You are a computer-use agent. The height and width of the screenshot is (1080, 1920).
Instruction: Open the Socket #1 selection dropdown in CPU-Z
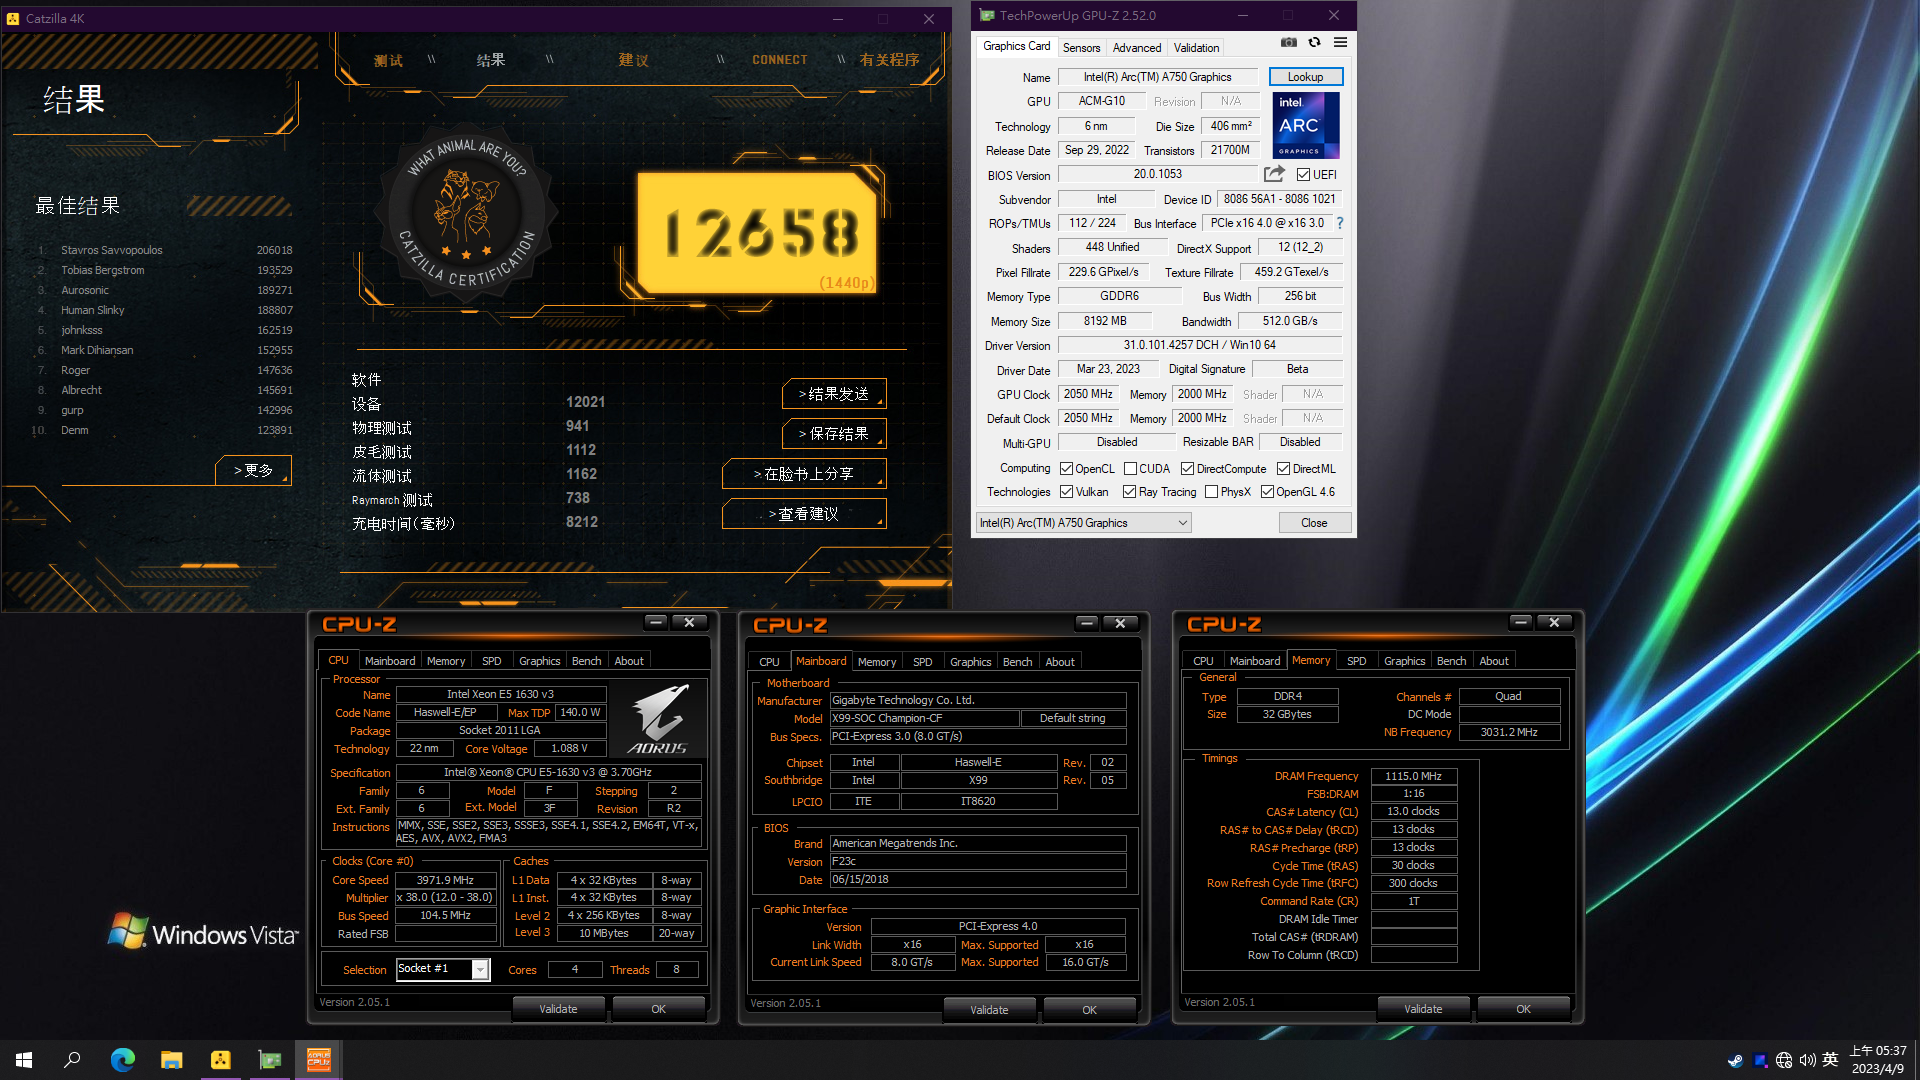pyautogui.click(x=443, y=969)
